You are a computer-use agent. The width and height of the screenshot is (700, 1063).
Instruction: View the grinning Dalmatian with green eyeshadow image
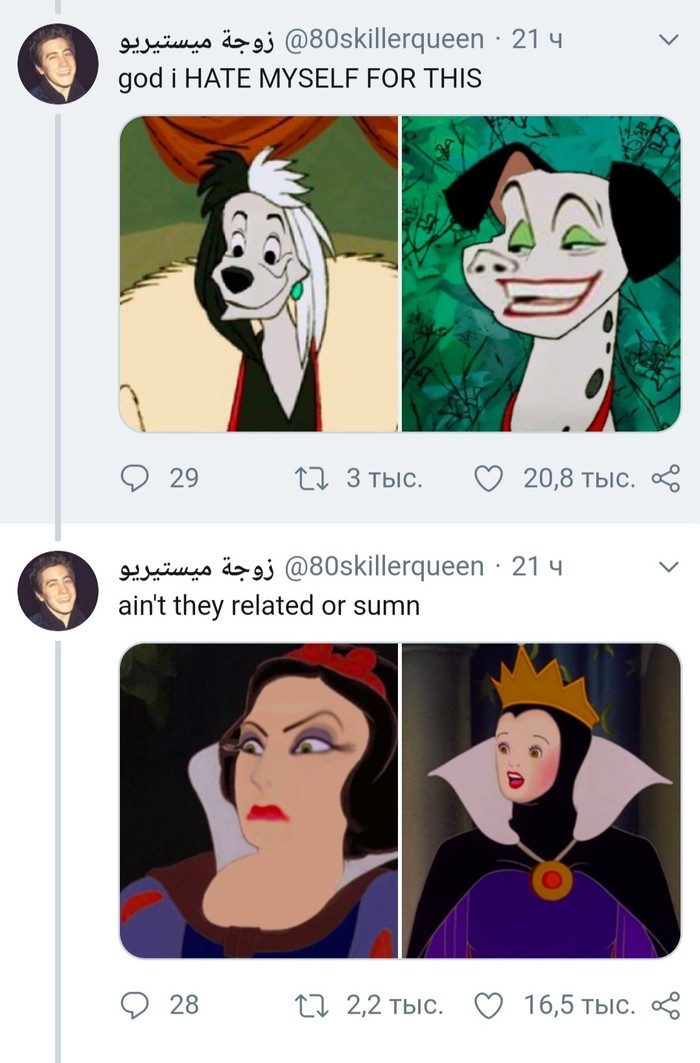(x=541, y=274)
